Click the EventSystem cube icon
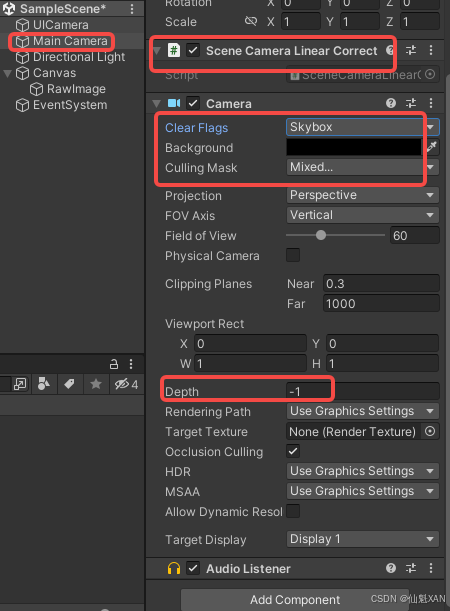Viewport: 450px width, 611px height. pyautogui.click(x=22, y=105)
